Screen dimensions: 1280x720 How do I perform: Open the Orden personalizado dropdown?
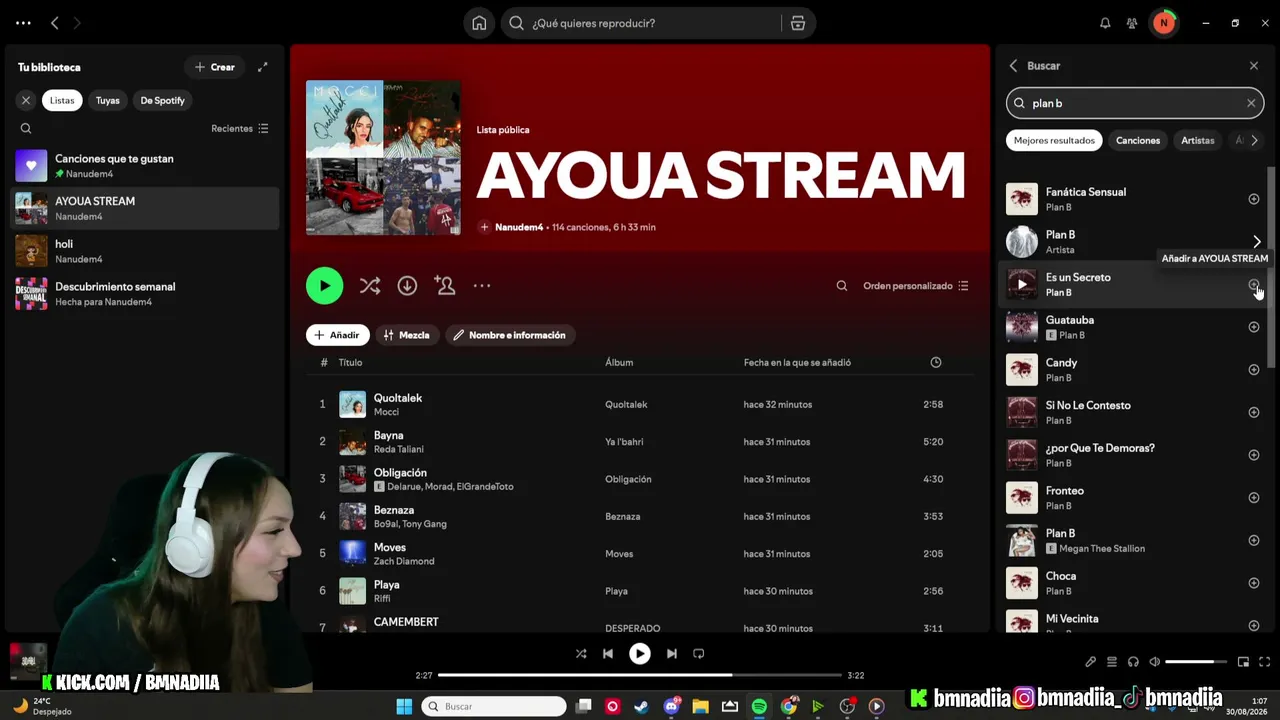[916, 286]
